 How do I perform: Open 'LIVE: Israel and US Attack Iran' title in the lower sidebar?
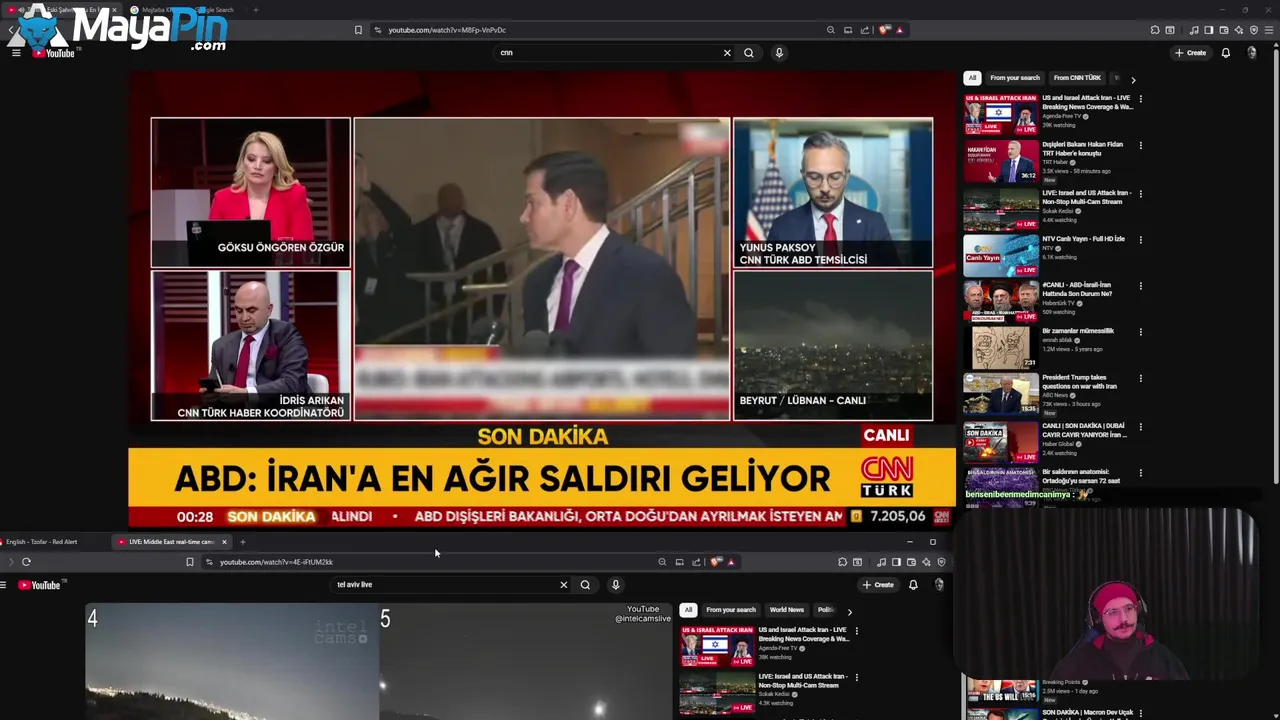coord(803,680)
